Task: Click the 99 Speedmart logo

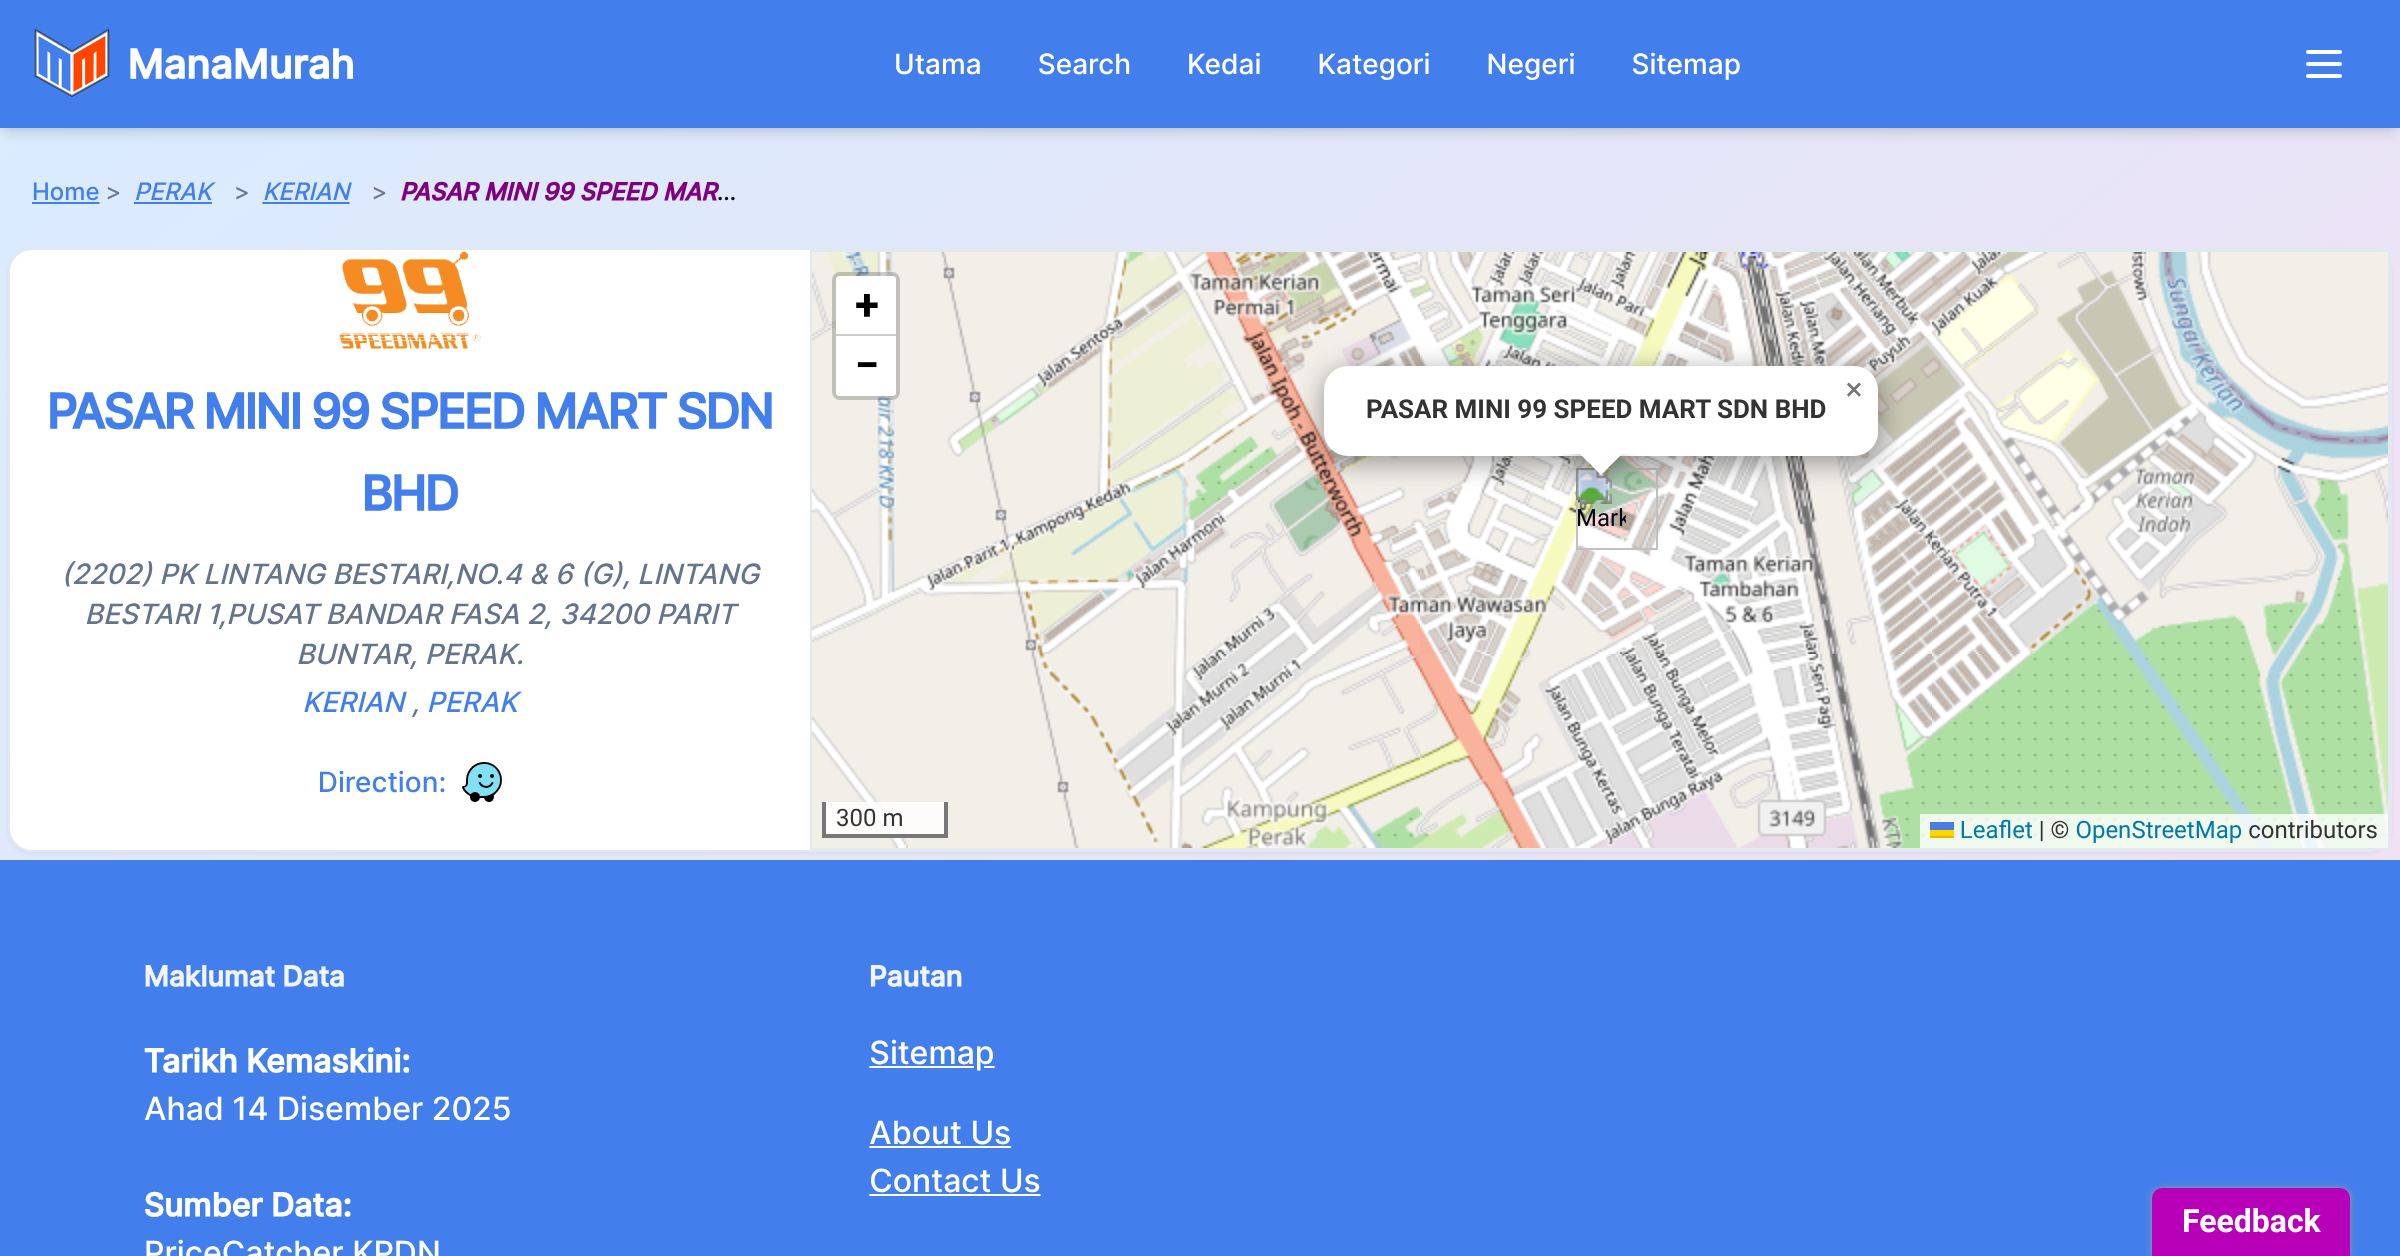Action: (407, 302)
